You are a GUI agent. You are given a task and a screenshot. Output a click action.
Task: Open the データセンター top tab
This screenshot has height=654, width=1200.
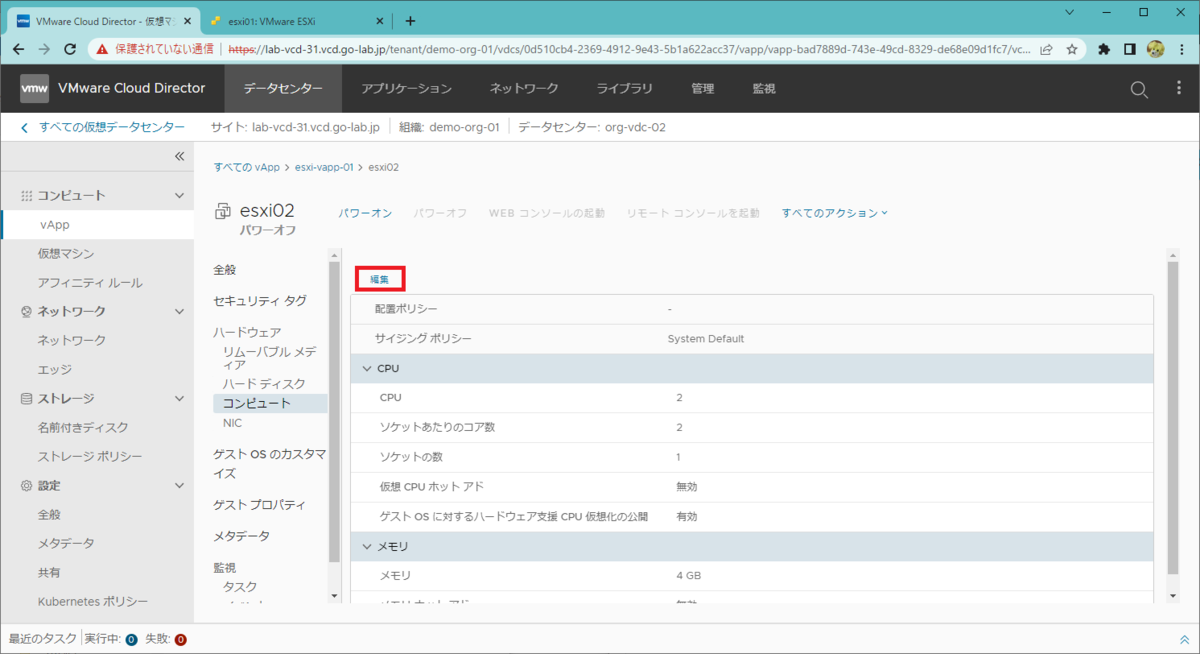[283, 89]
